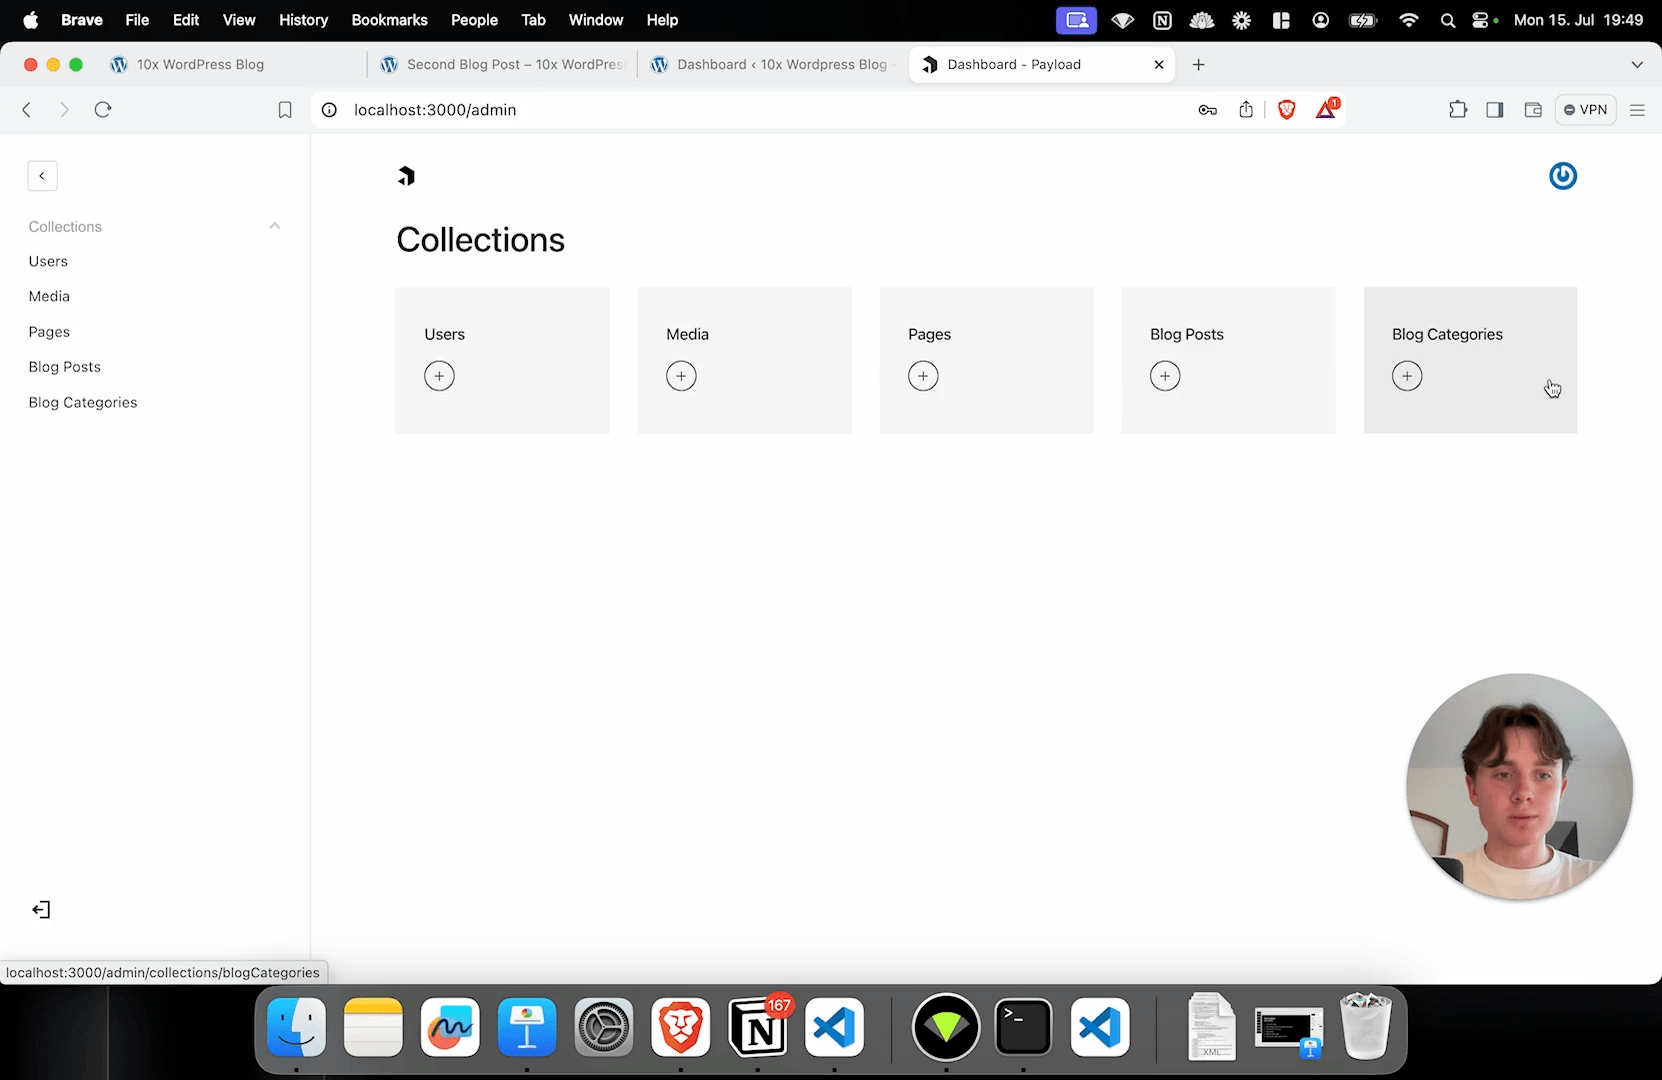The height and width of the screenshot is (1080, 1662).
Task: Open Blog Posts link in sidebar
Action: pos(65,367)
